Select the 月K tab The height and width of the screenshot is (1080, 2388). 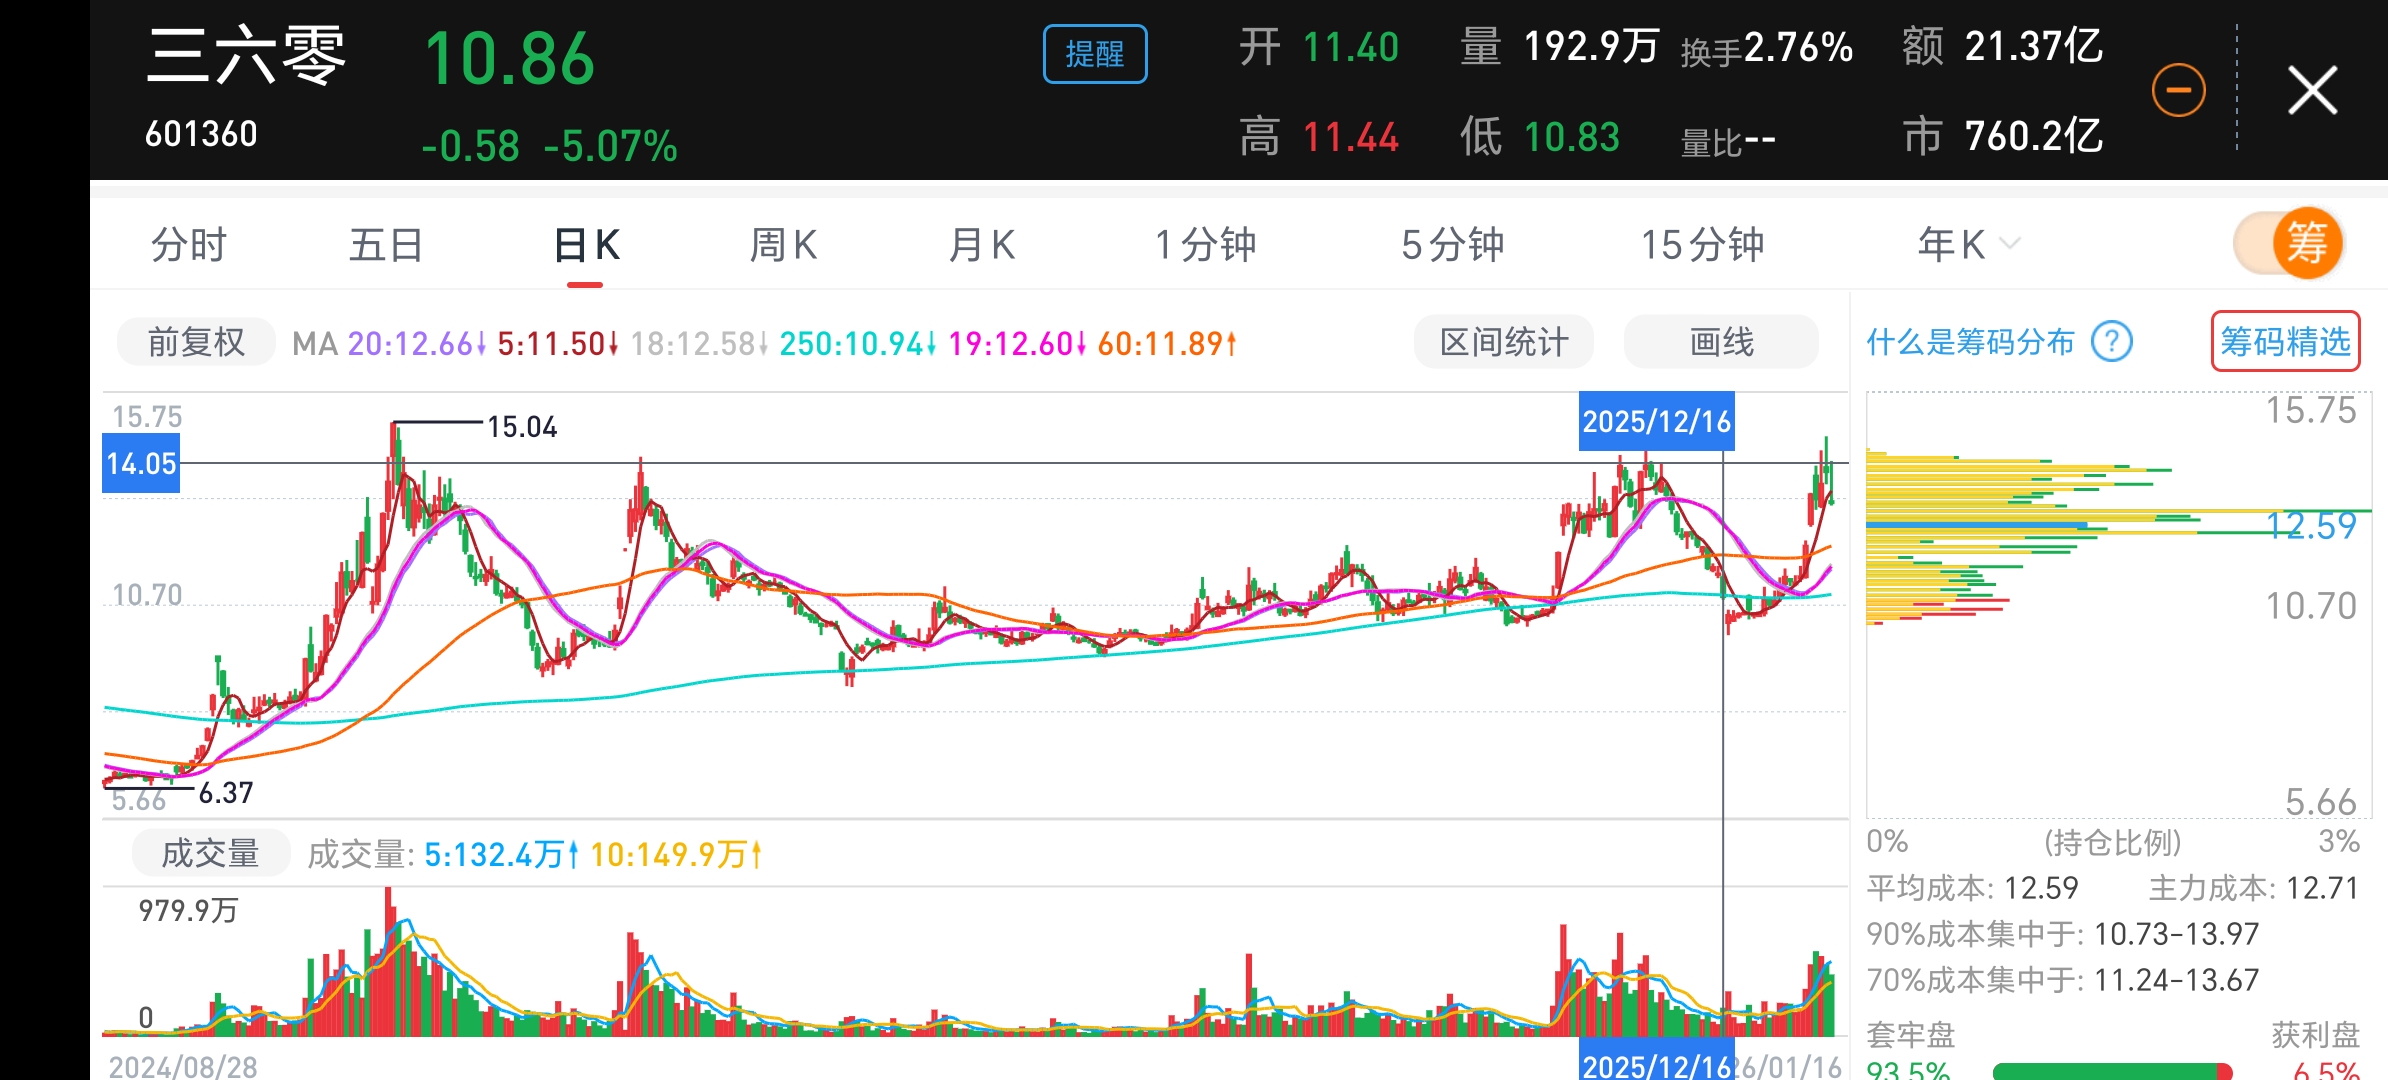[981, 245]
